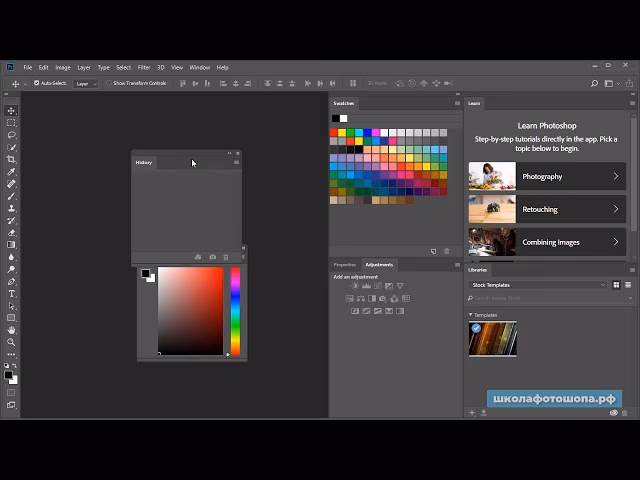Select the Blur tool
This screenshot has height=480, width=640.
pos(11,257)
